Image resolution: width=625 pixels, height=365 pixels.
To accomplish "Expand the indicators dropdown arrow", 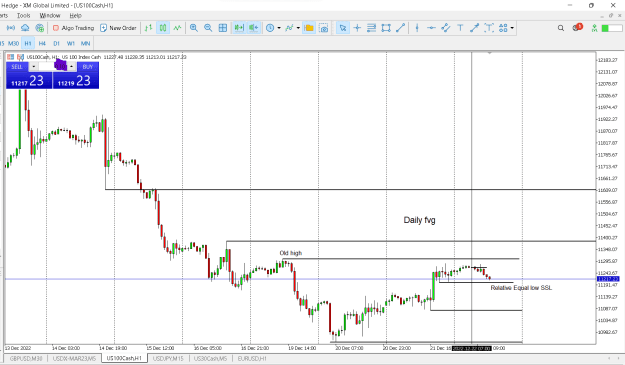I will click(x=298, y=28).
